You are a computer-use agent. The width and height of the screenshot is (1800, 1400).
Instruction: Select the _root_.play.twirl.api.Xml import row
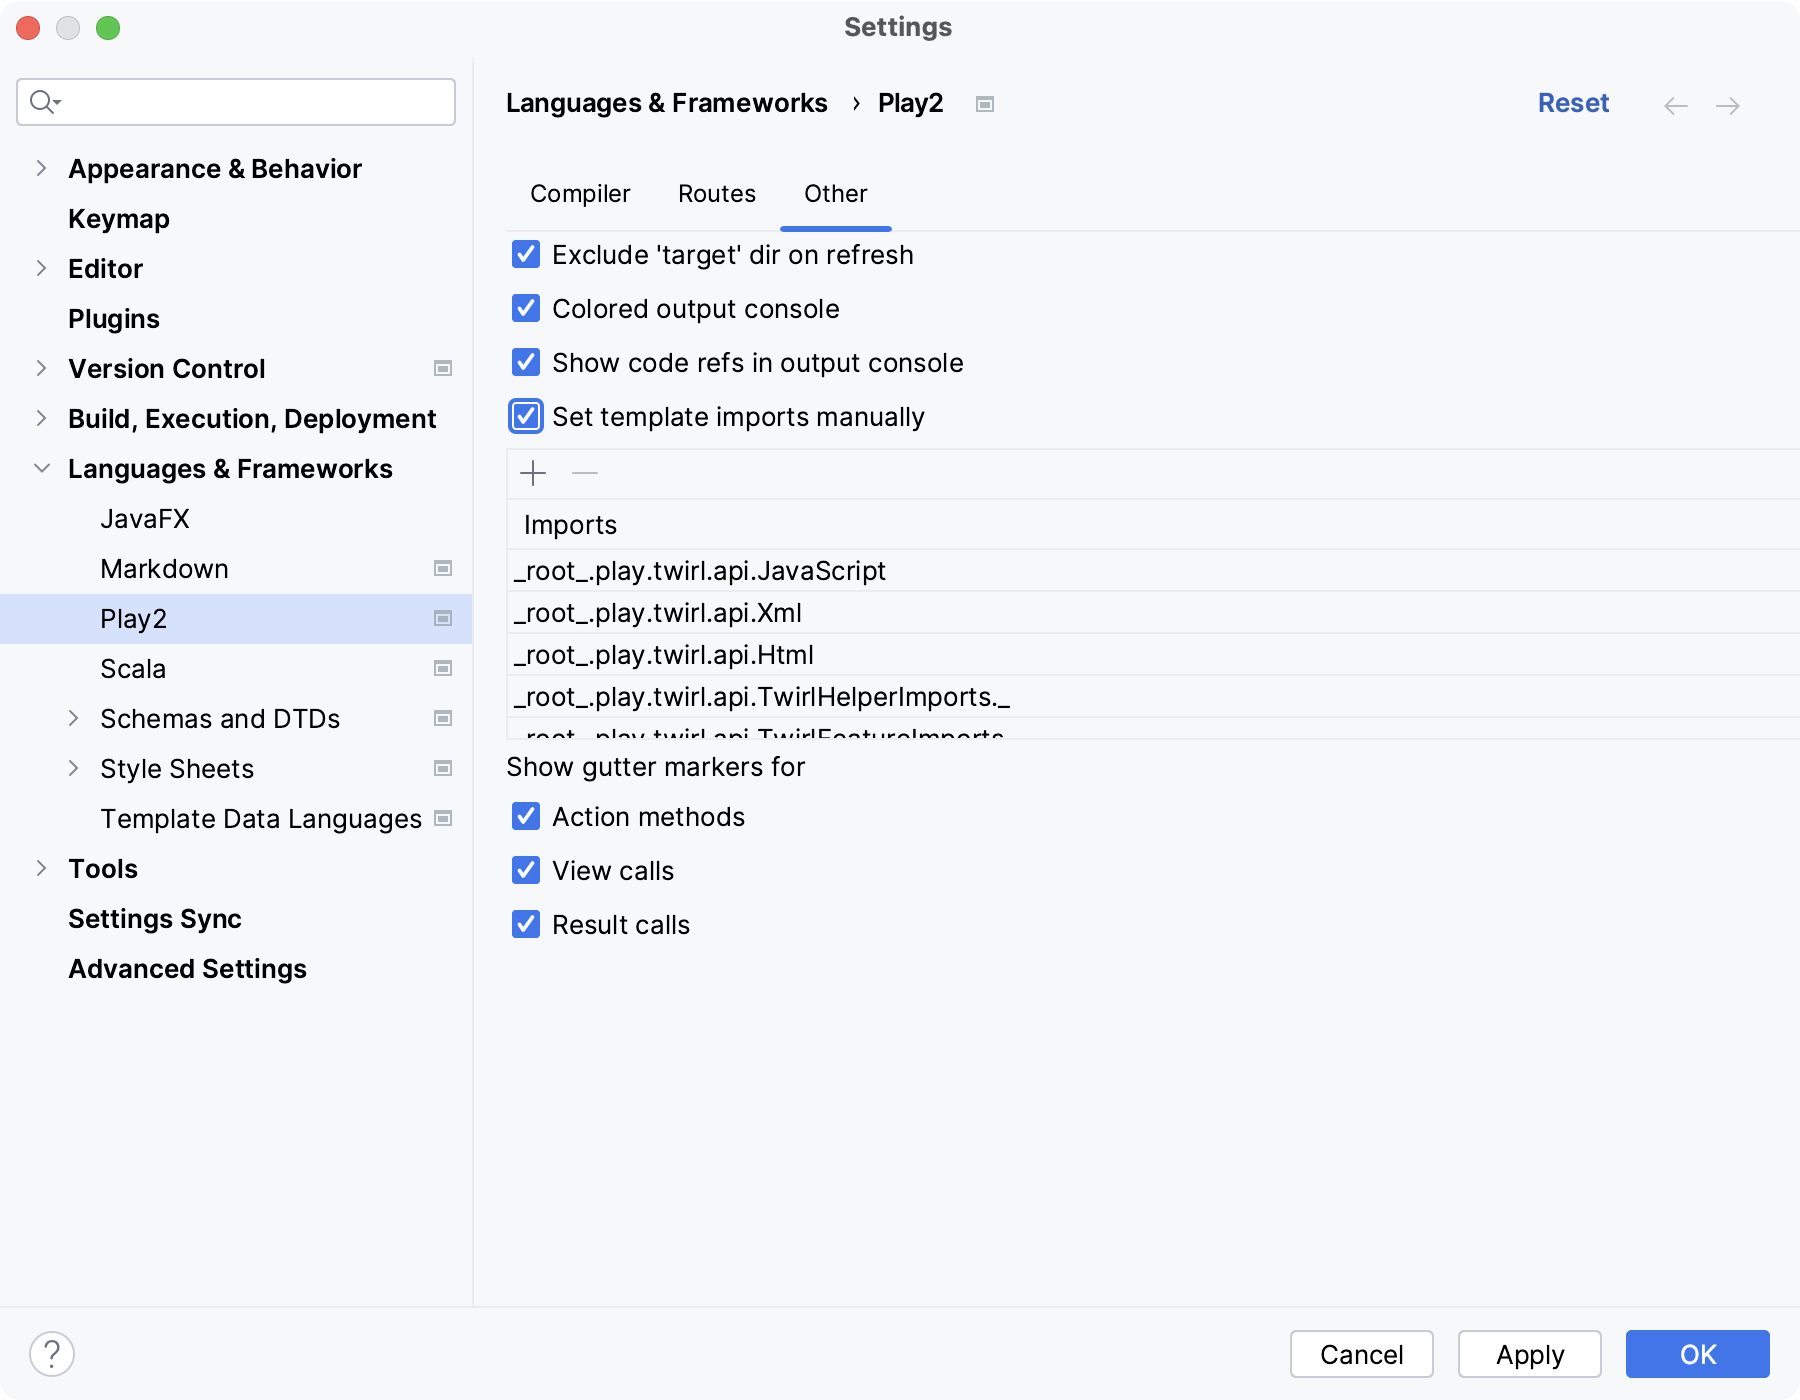[658, 613]
